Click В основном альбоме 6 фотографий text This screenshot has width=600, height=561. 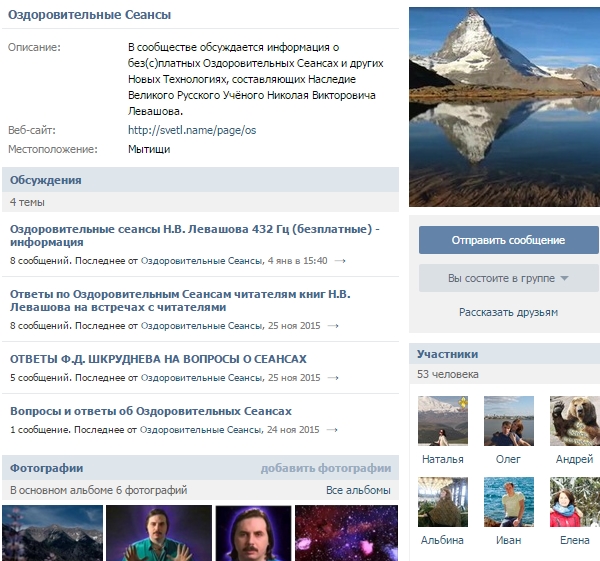click(99, 490)
